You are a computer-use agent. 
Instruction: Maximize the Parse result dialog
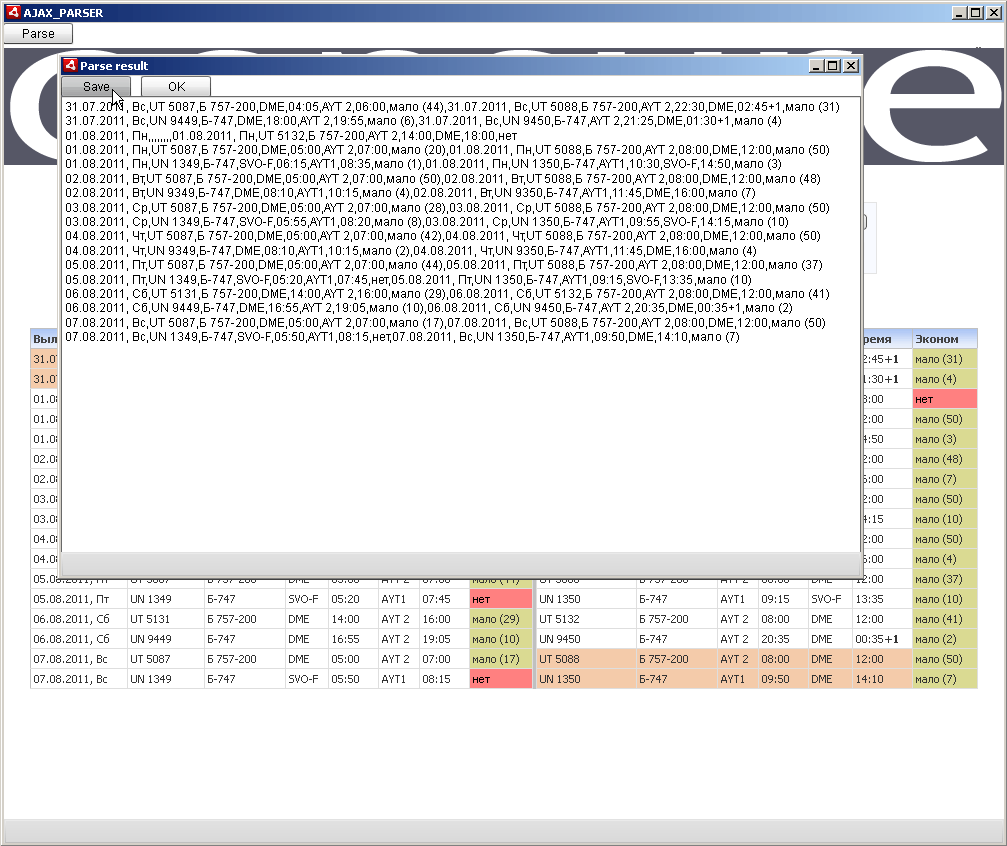coord(833,66)
